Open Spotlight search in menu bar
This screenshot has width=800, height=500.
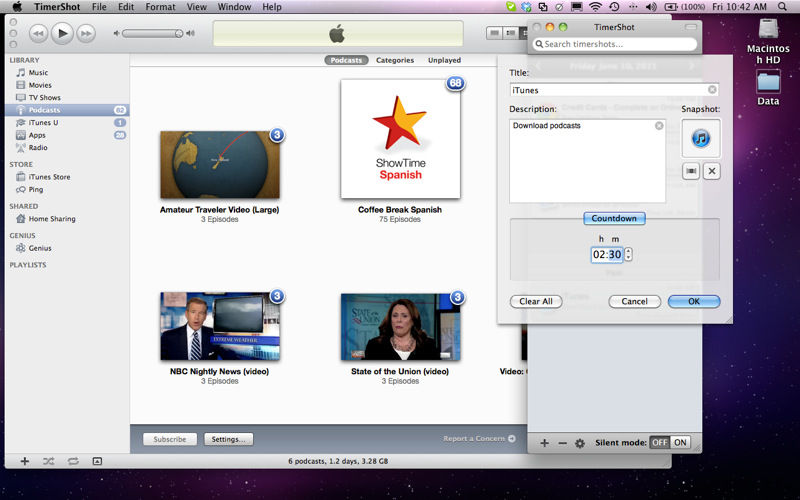tap(782, 7)
